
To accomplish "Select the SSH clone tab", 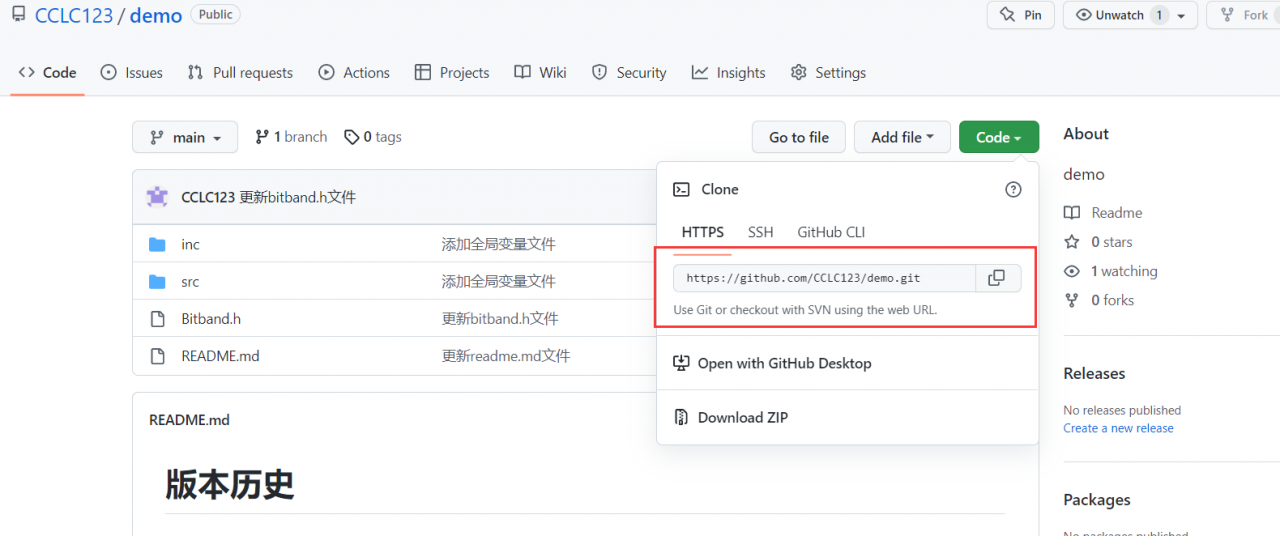I will click(x=761, y=232).
